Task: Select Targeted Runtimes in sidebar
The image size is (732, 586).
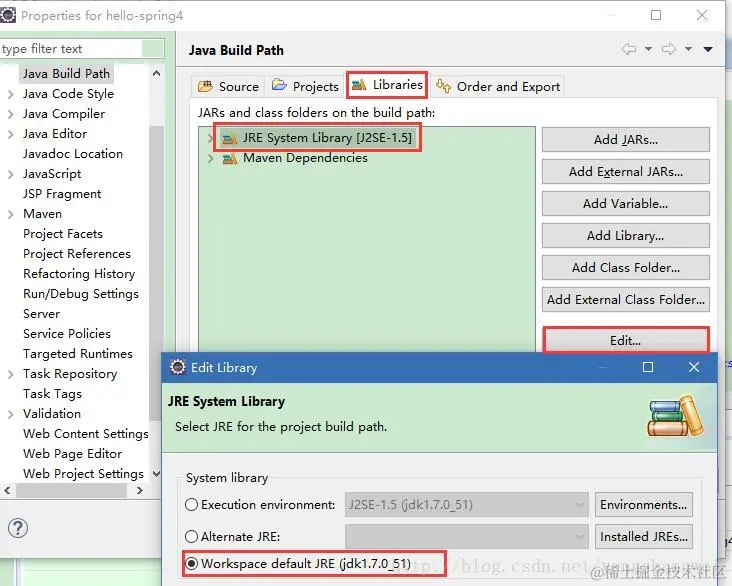Action: point(78,354)
